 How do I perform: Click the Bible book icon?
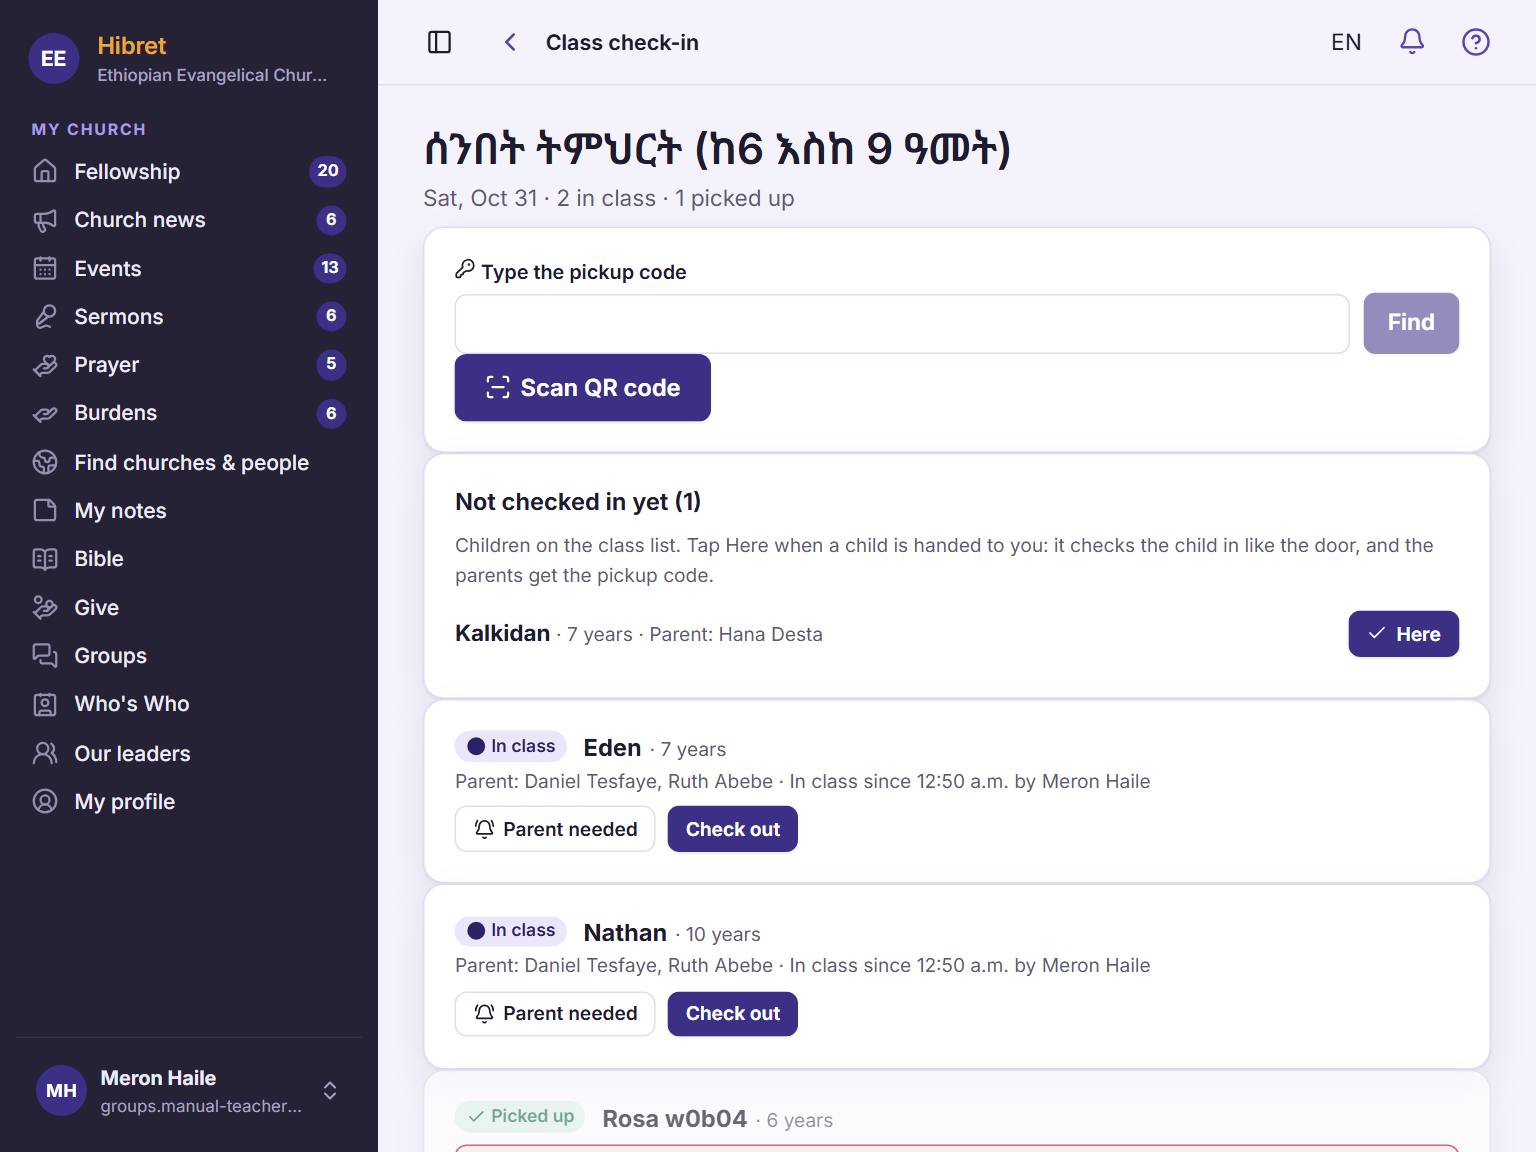45,559
